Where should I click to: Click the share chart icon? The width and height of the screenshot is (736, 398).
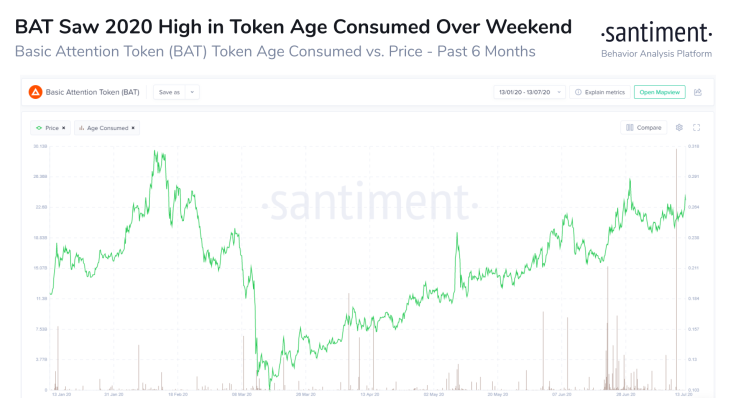point(698,92)
